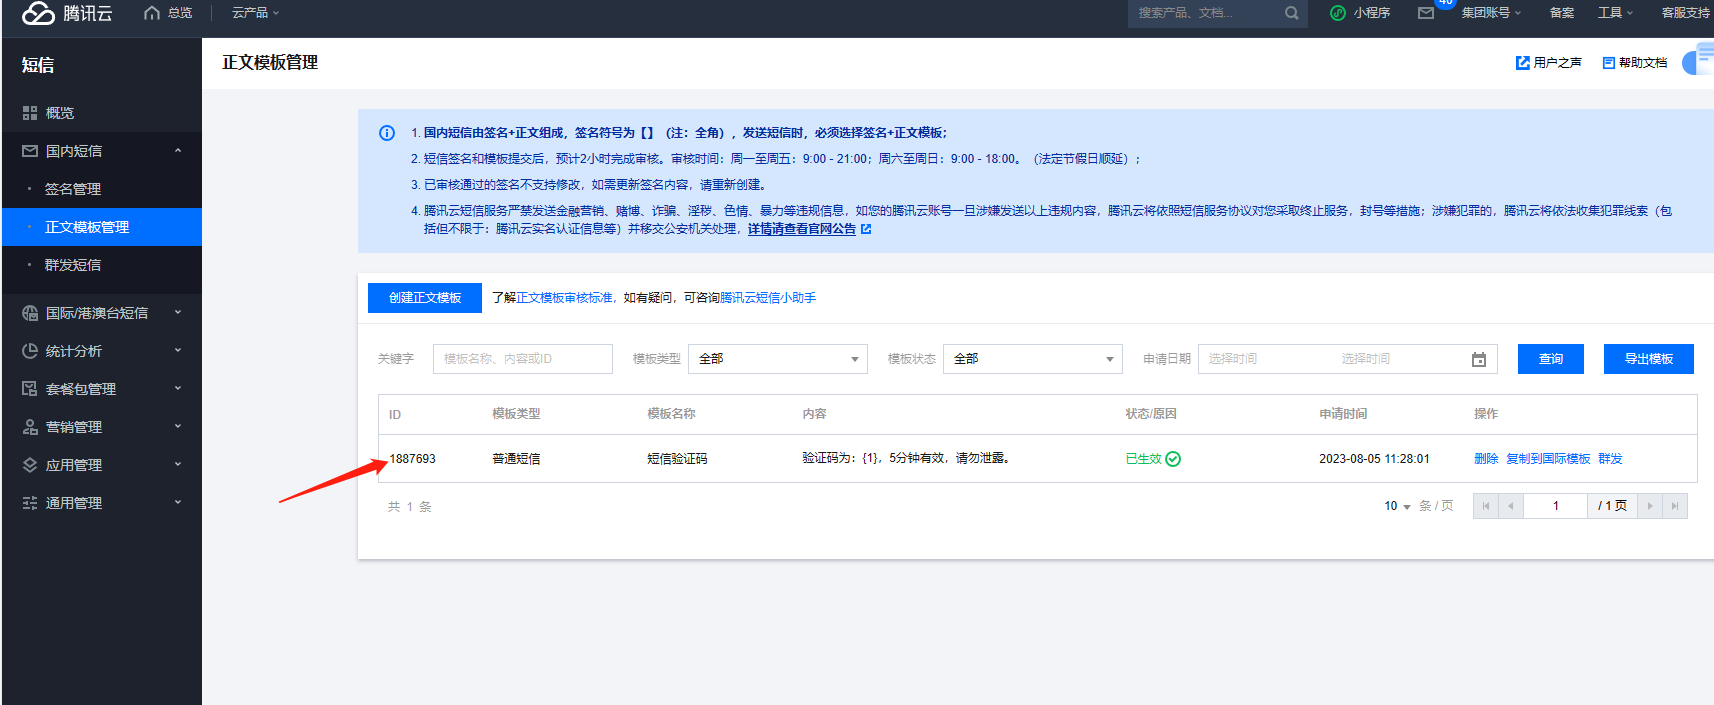Open the 腾讯云短信小助手 link
This screenshot has height=705, width=1714.
point(768,298)
